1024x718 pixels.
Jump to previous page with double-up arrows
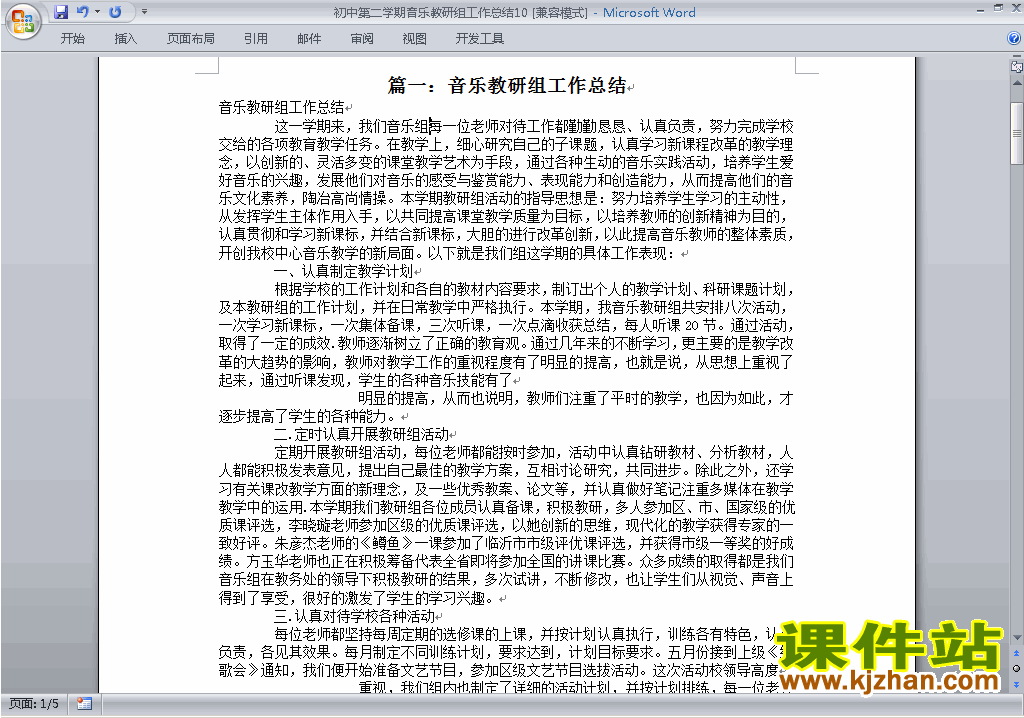click(x=1017, y=653)
